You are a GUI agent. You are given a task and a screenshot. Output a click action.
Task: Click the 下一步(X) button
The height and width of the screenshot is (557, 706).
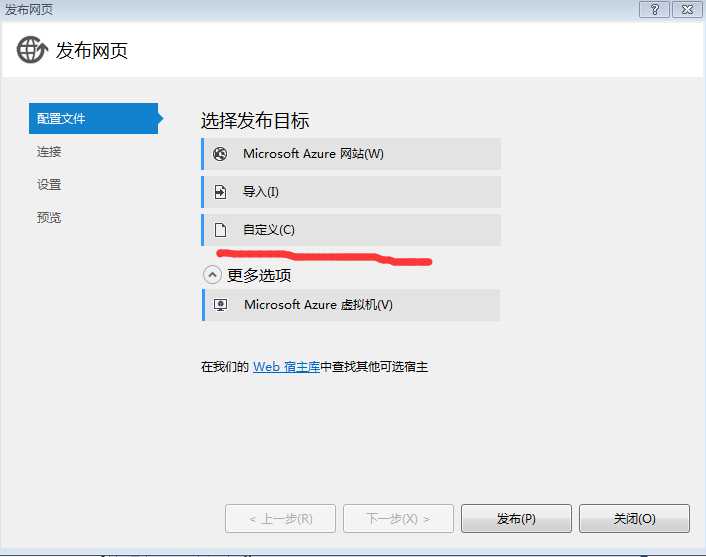[398, 519]
